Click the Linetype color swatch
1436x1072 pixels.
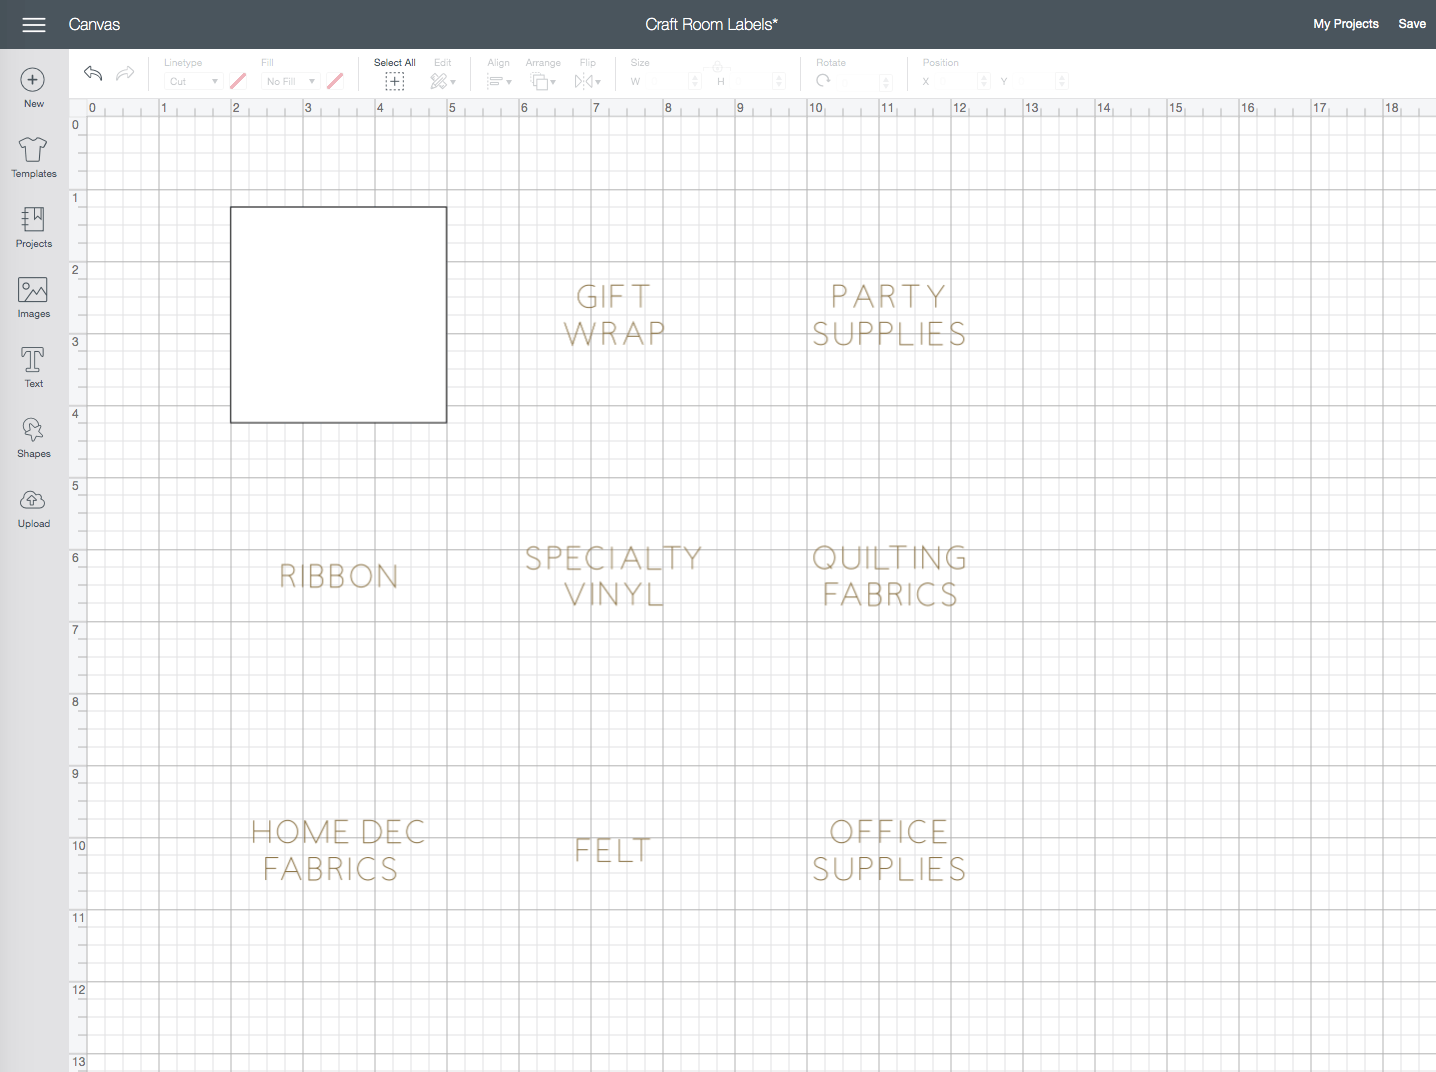238,81
